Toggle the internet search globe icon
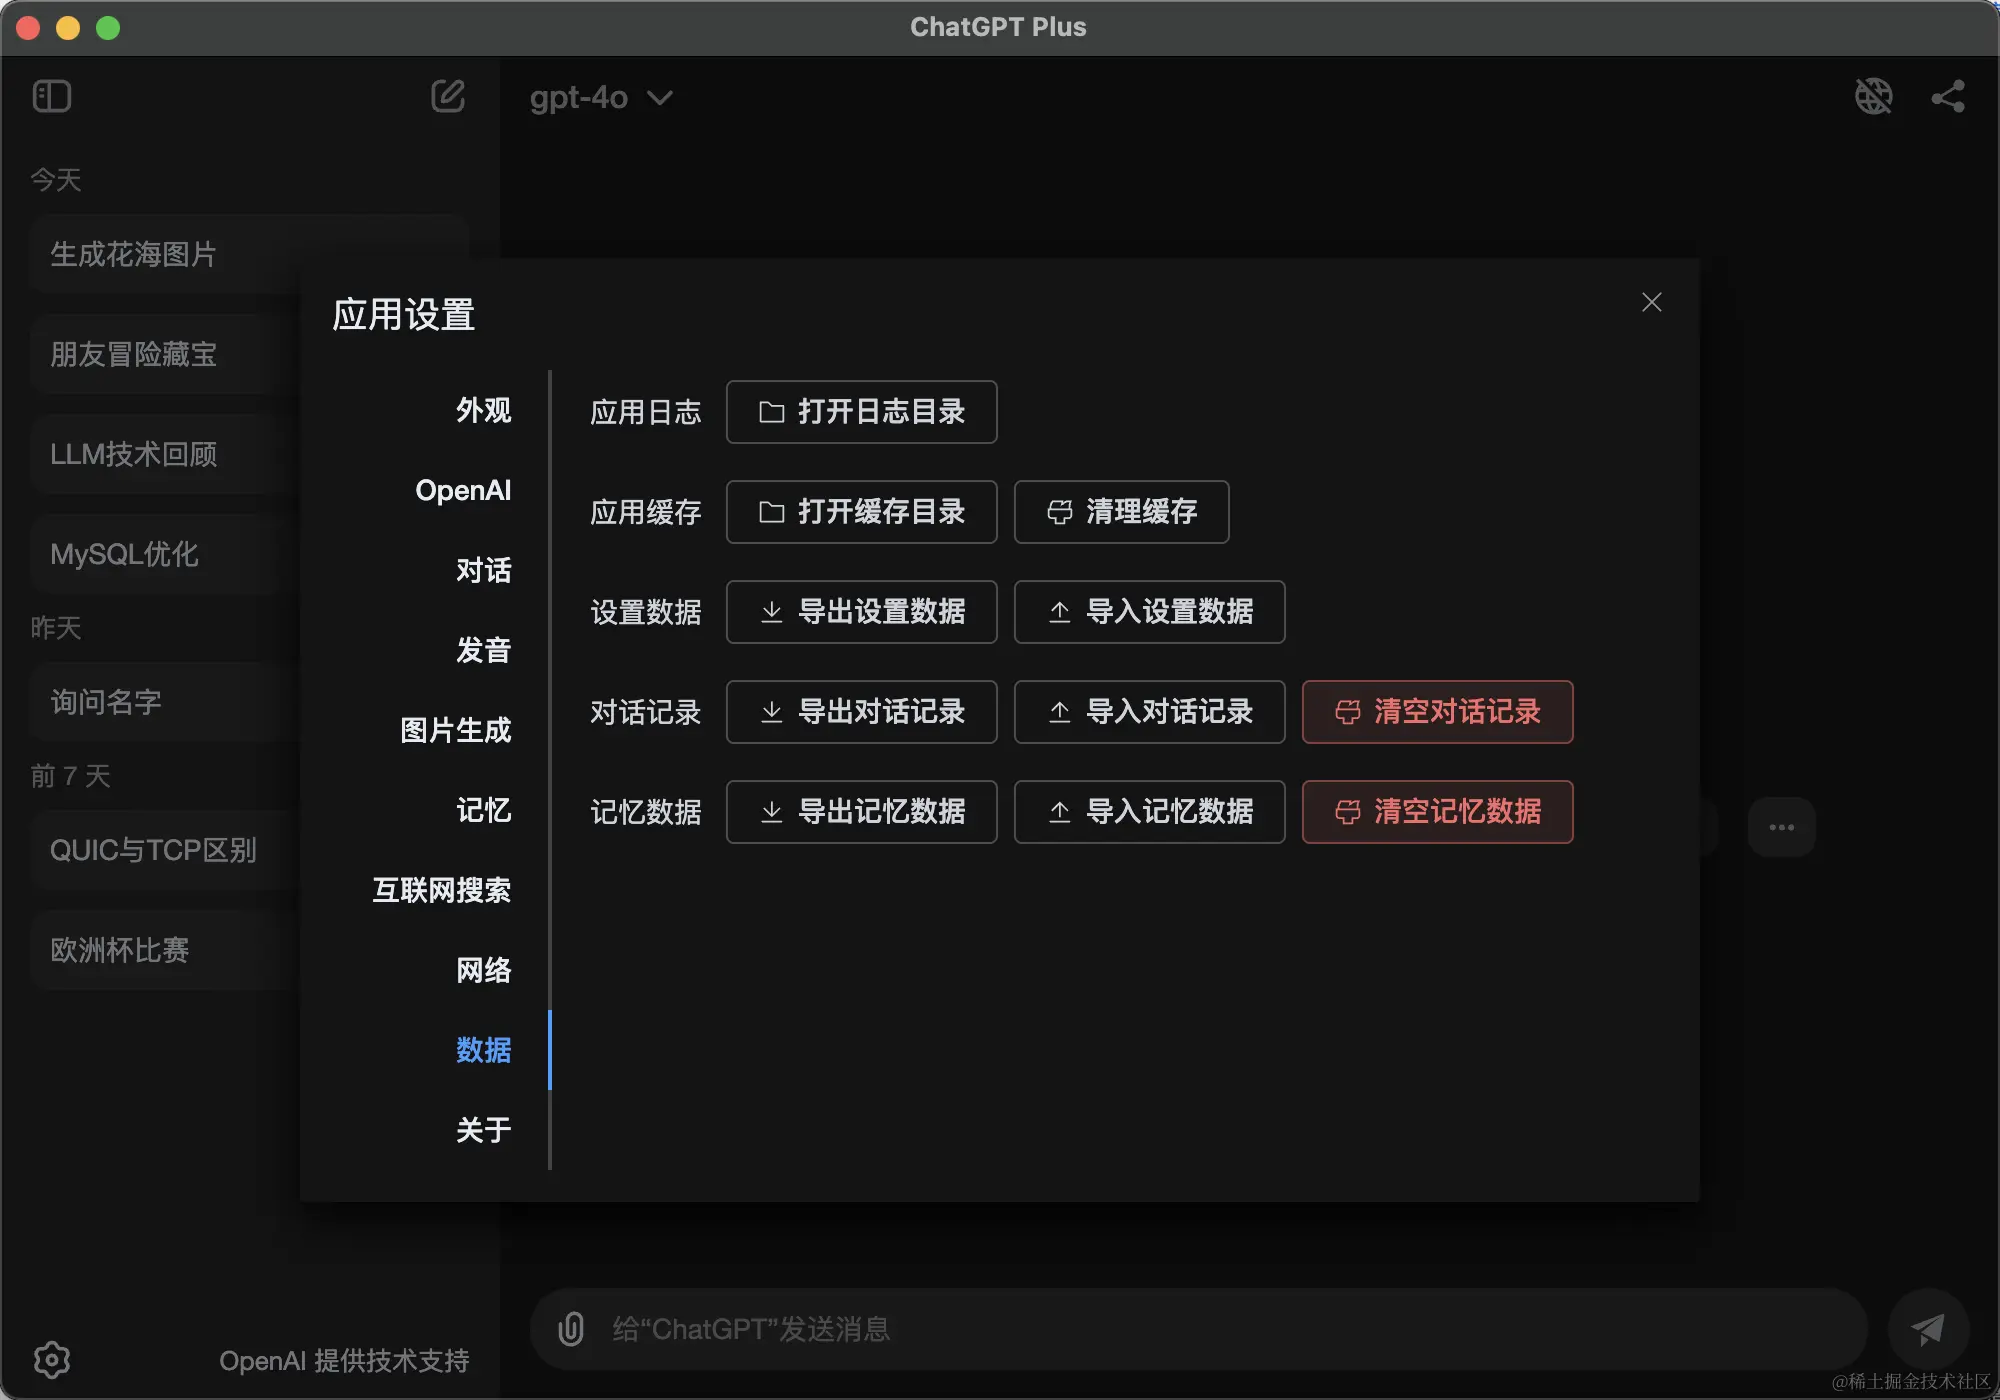 click(1873, 97)
